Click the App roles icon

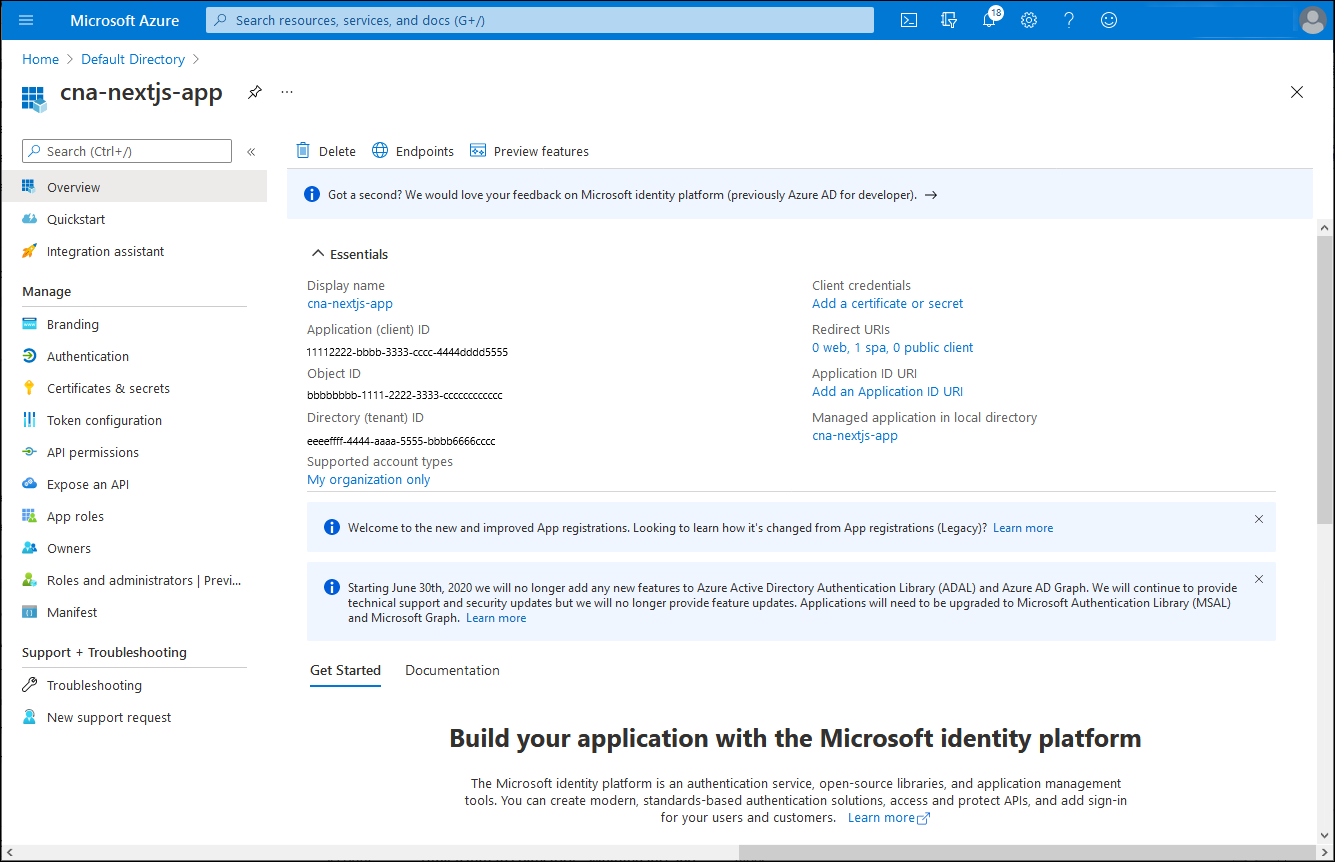pyautogui.click(x=29, y=516)
